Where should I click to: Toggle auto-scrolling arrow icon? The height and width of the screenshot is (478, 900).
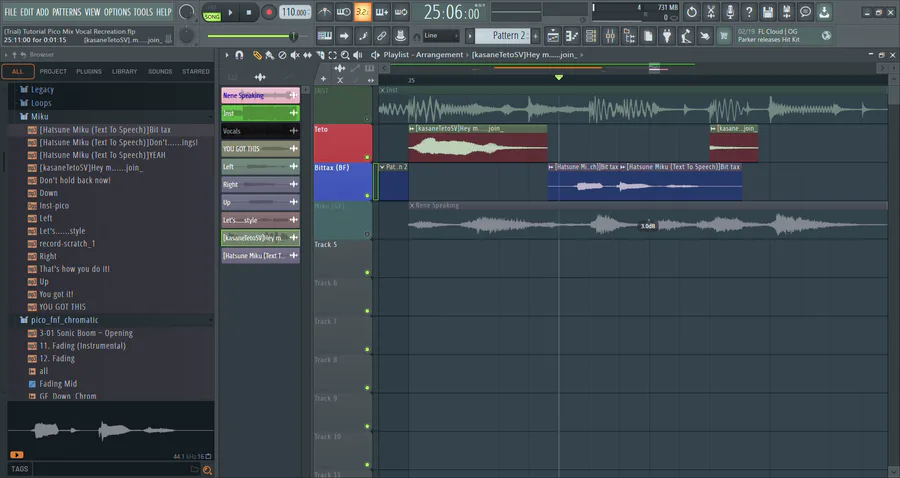pos(343,36)
